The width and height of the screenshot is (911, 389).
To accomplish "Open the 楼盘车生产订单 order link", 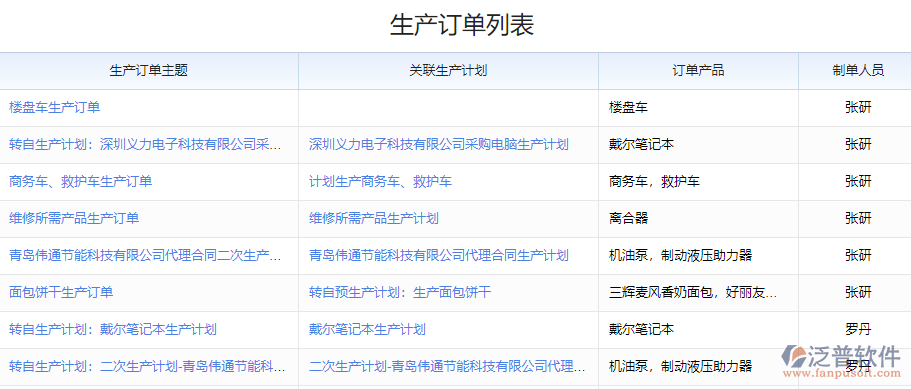I will [55, 107].
